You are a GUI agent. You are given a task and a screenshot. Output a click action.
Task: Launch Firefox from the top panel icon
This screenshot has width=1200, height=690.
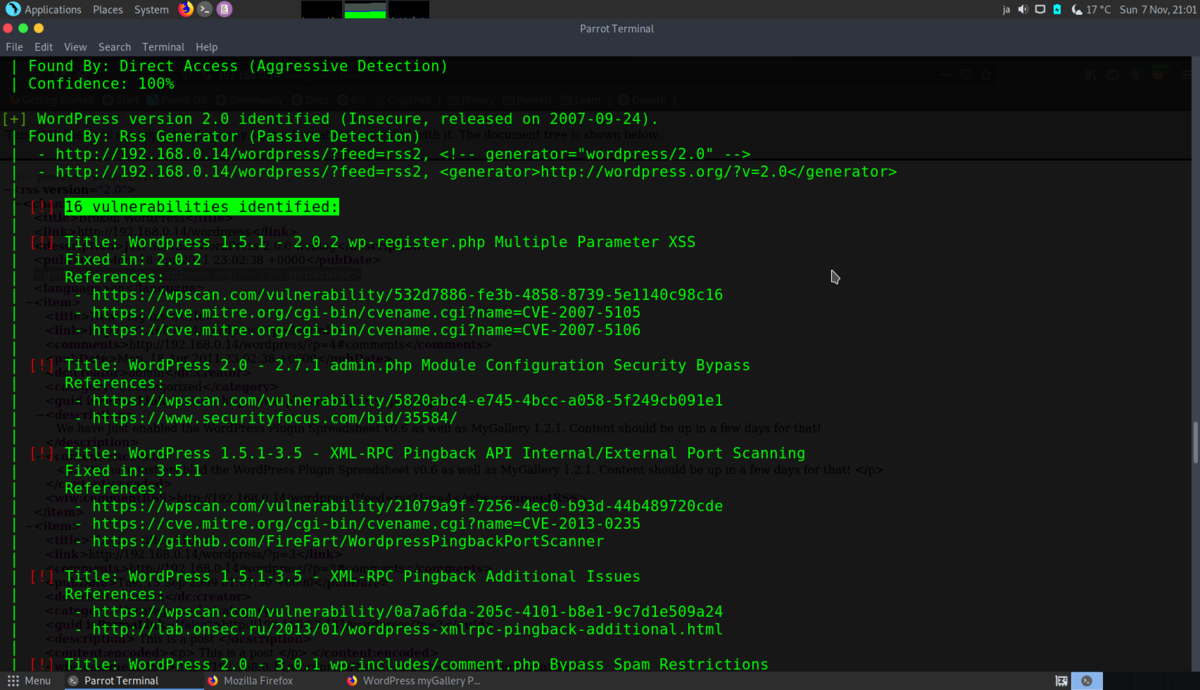(x=186, y=9)
